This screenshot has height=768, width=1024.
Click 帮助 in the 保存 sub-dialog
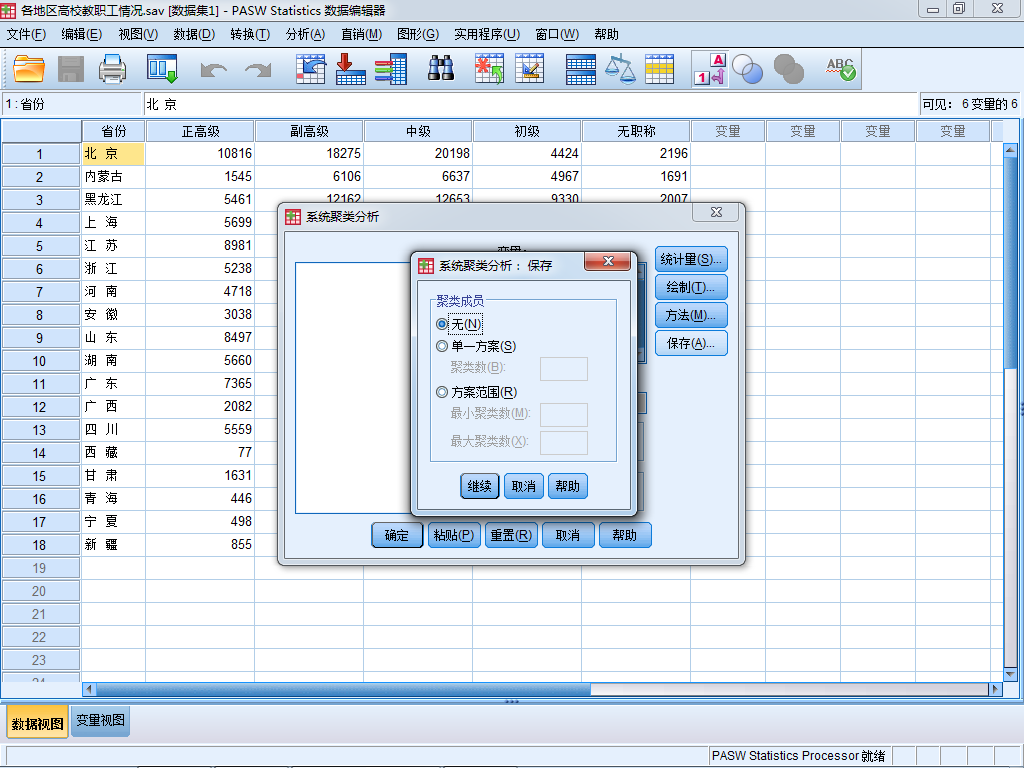pyautogui.click(x=568, y=486)
